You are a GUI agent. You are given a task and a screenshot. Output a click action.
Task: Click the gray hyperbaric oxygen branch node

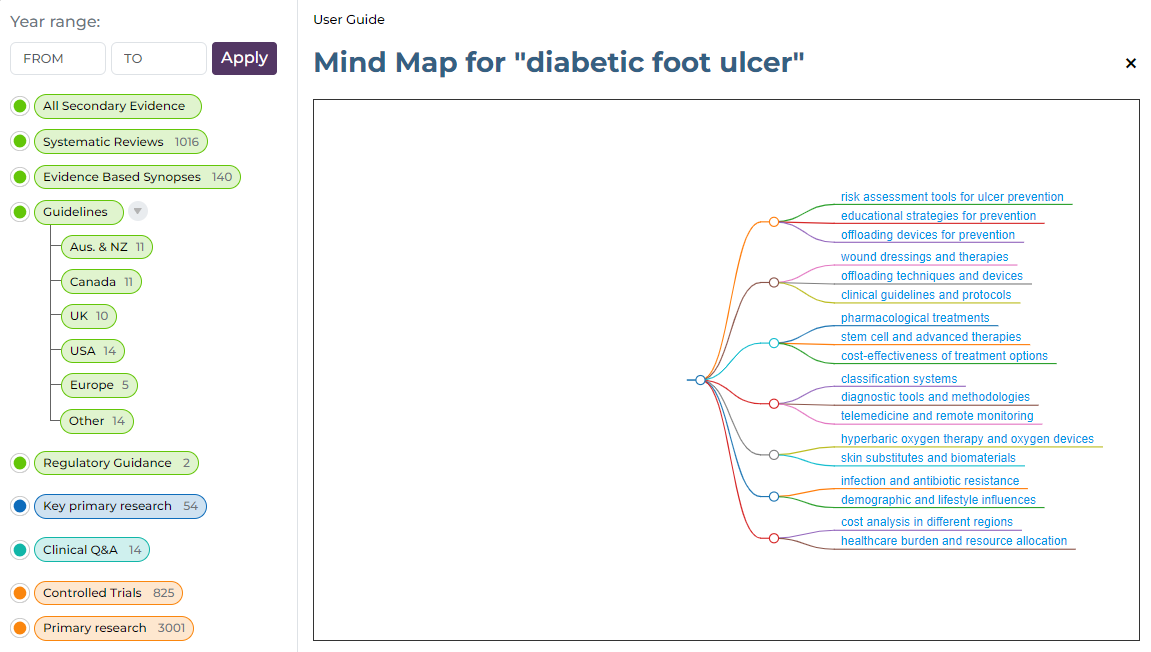[774, 455]
